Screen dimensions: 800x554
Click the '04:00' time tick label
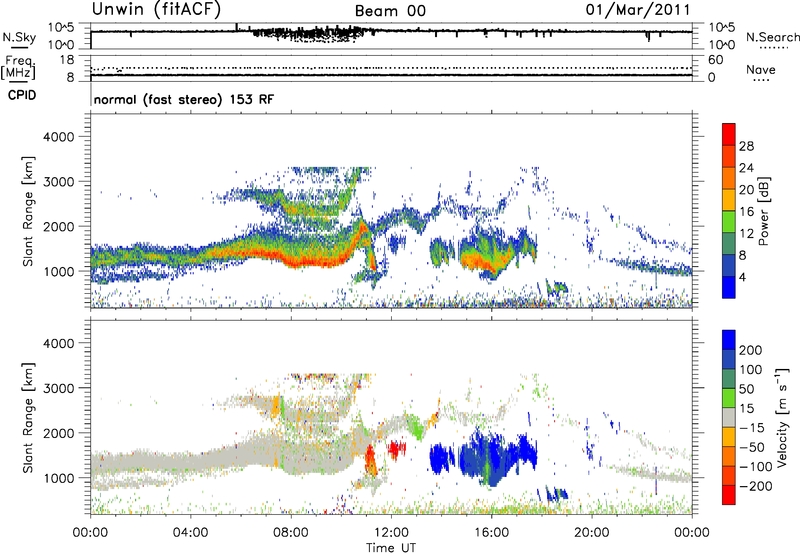190,533
